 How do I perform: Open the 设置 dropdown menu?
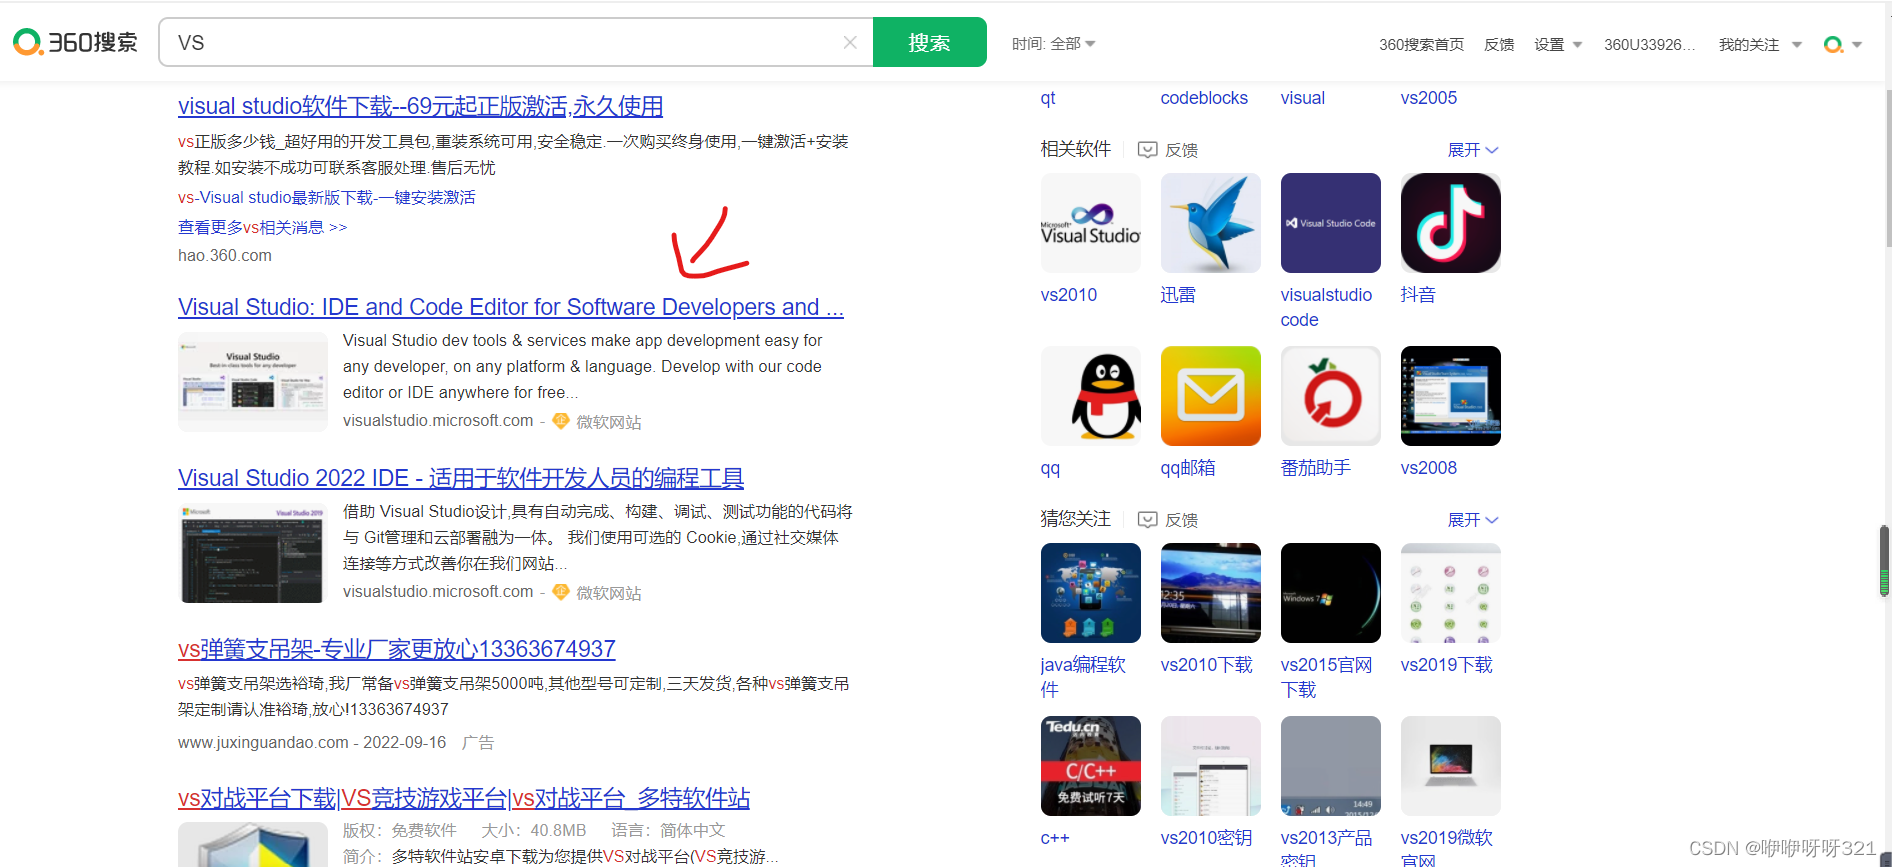[1558, 45]
